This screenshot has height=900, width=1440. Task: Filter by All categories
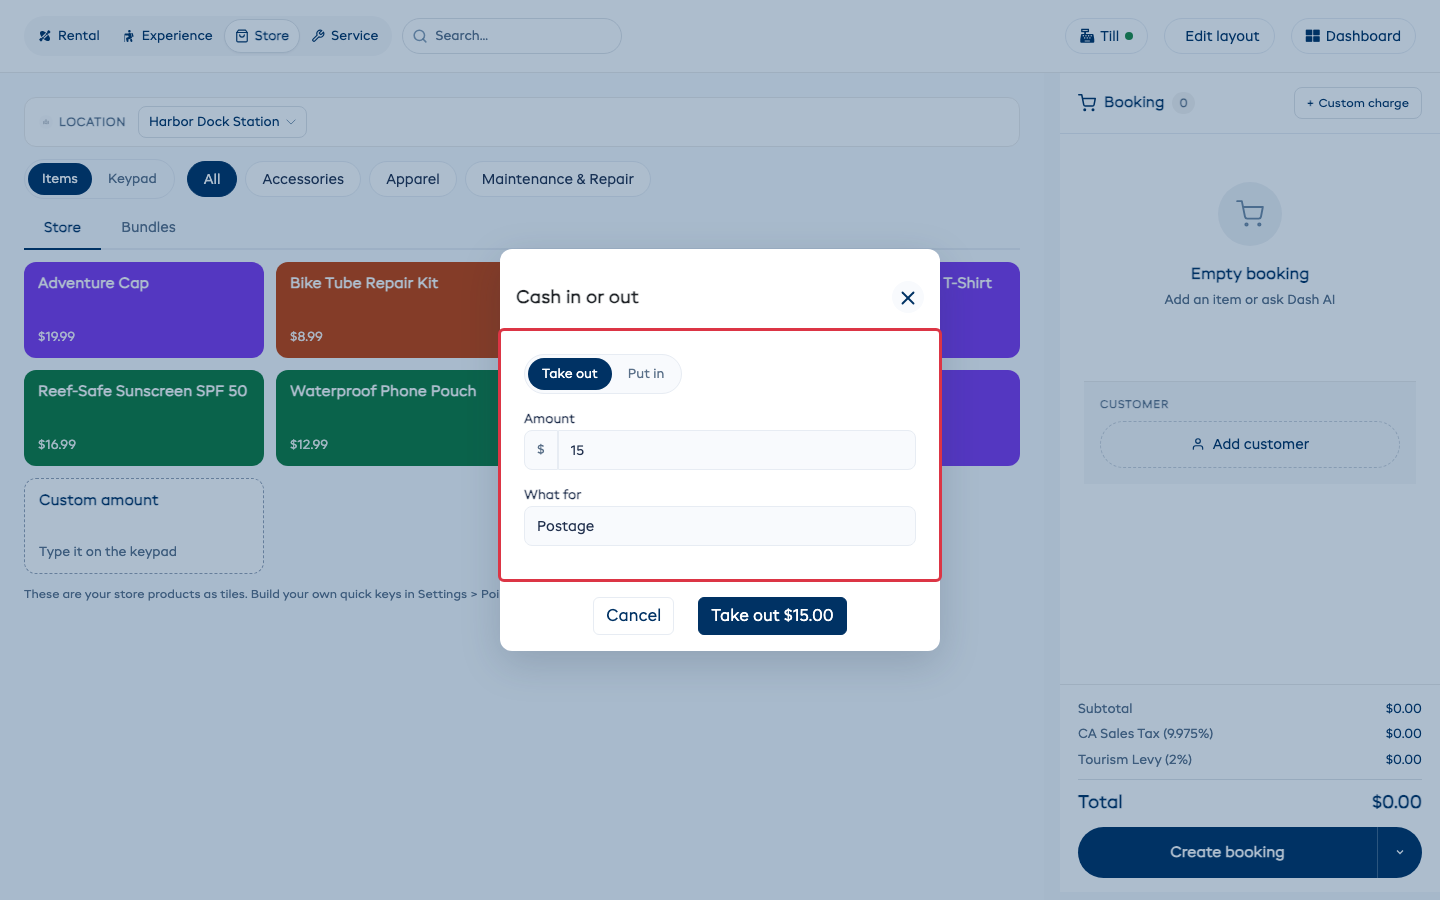pyautogui.click(x=212, y=179)
